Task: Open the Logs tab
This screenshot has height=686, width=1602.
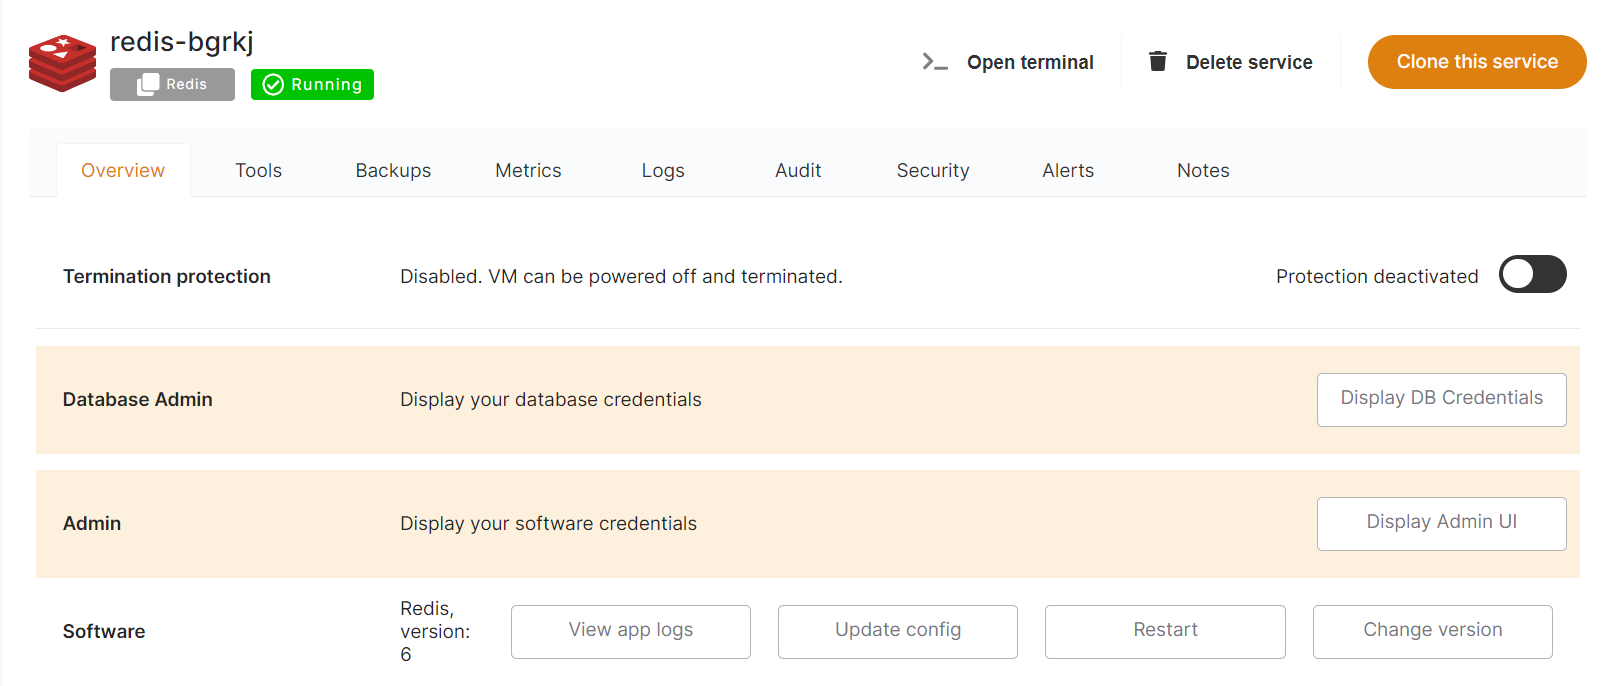Action: [663, 170]
